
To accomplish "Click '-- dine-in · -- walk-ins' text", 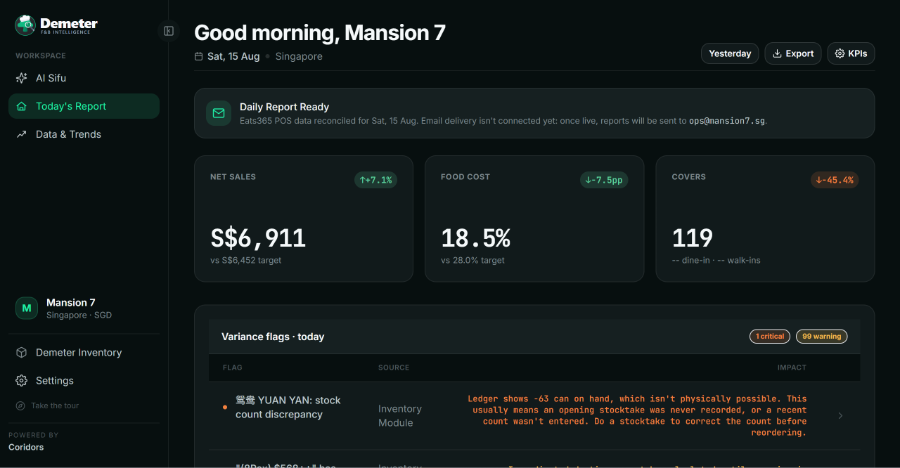I will [x=716, y=261].
